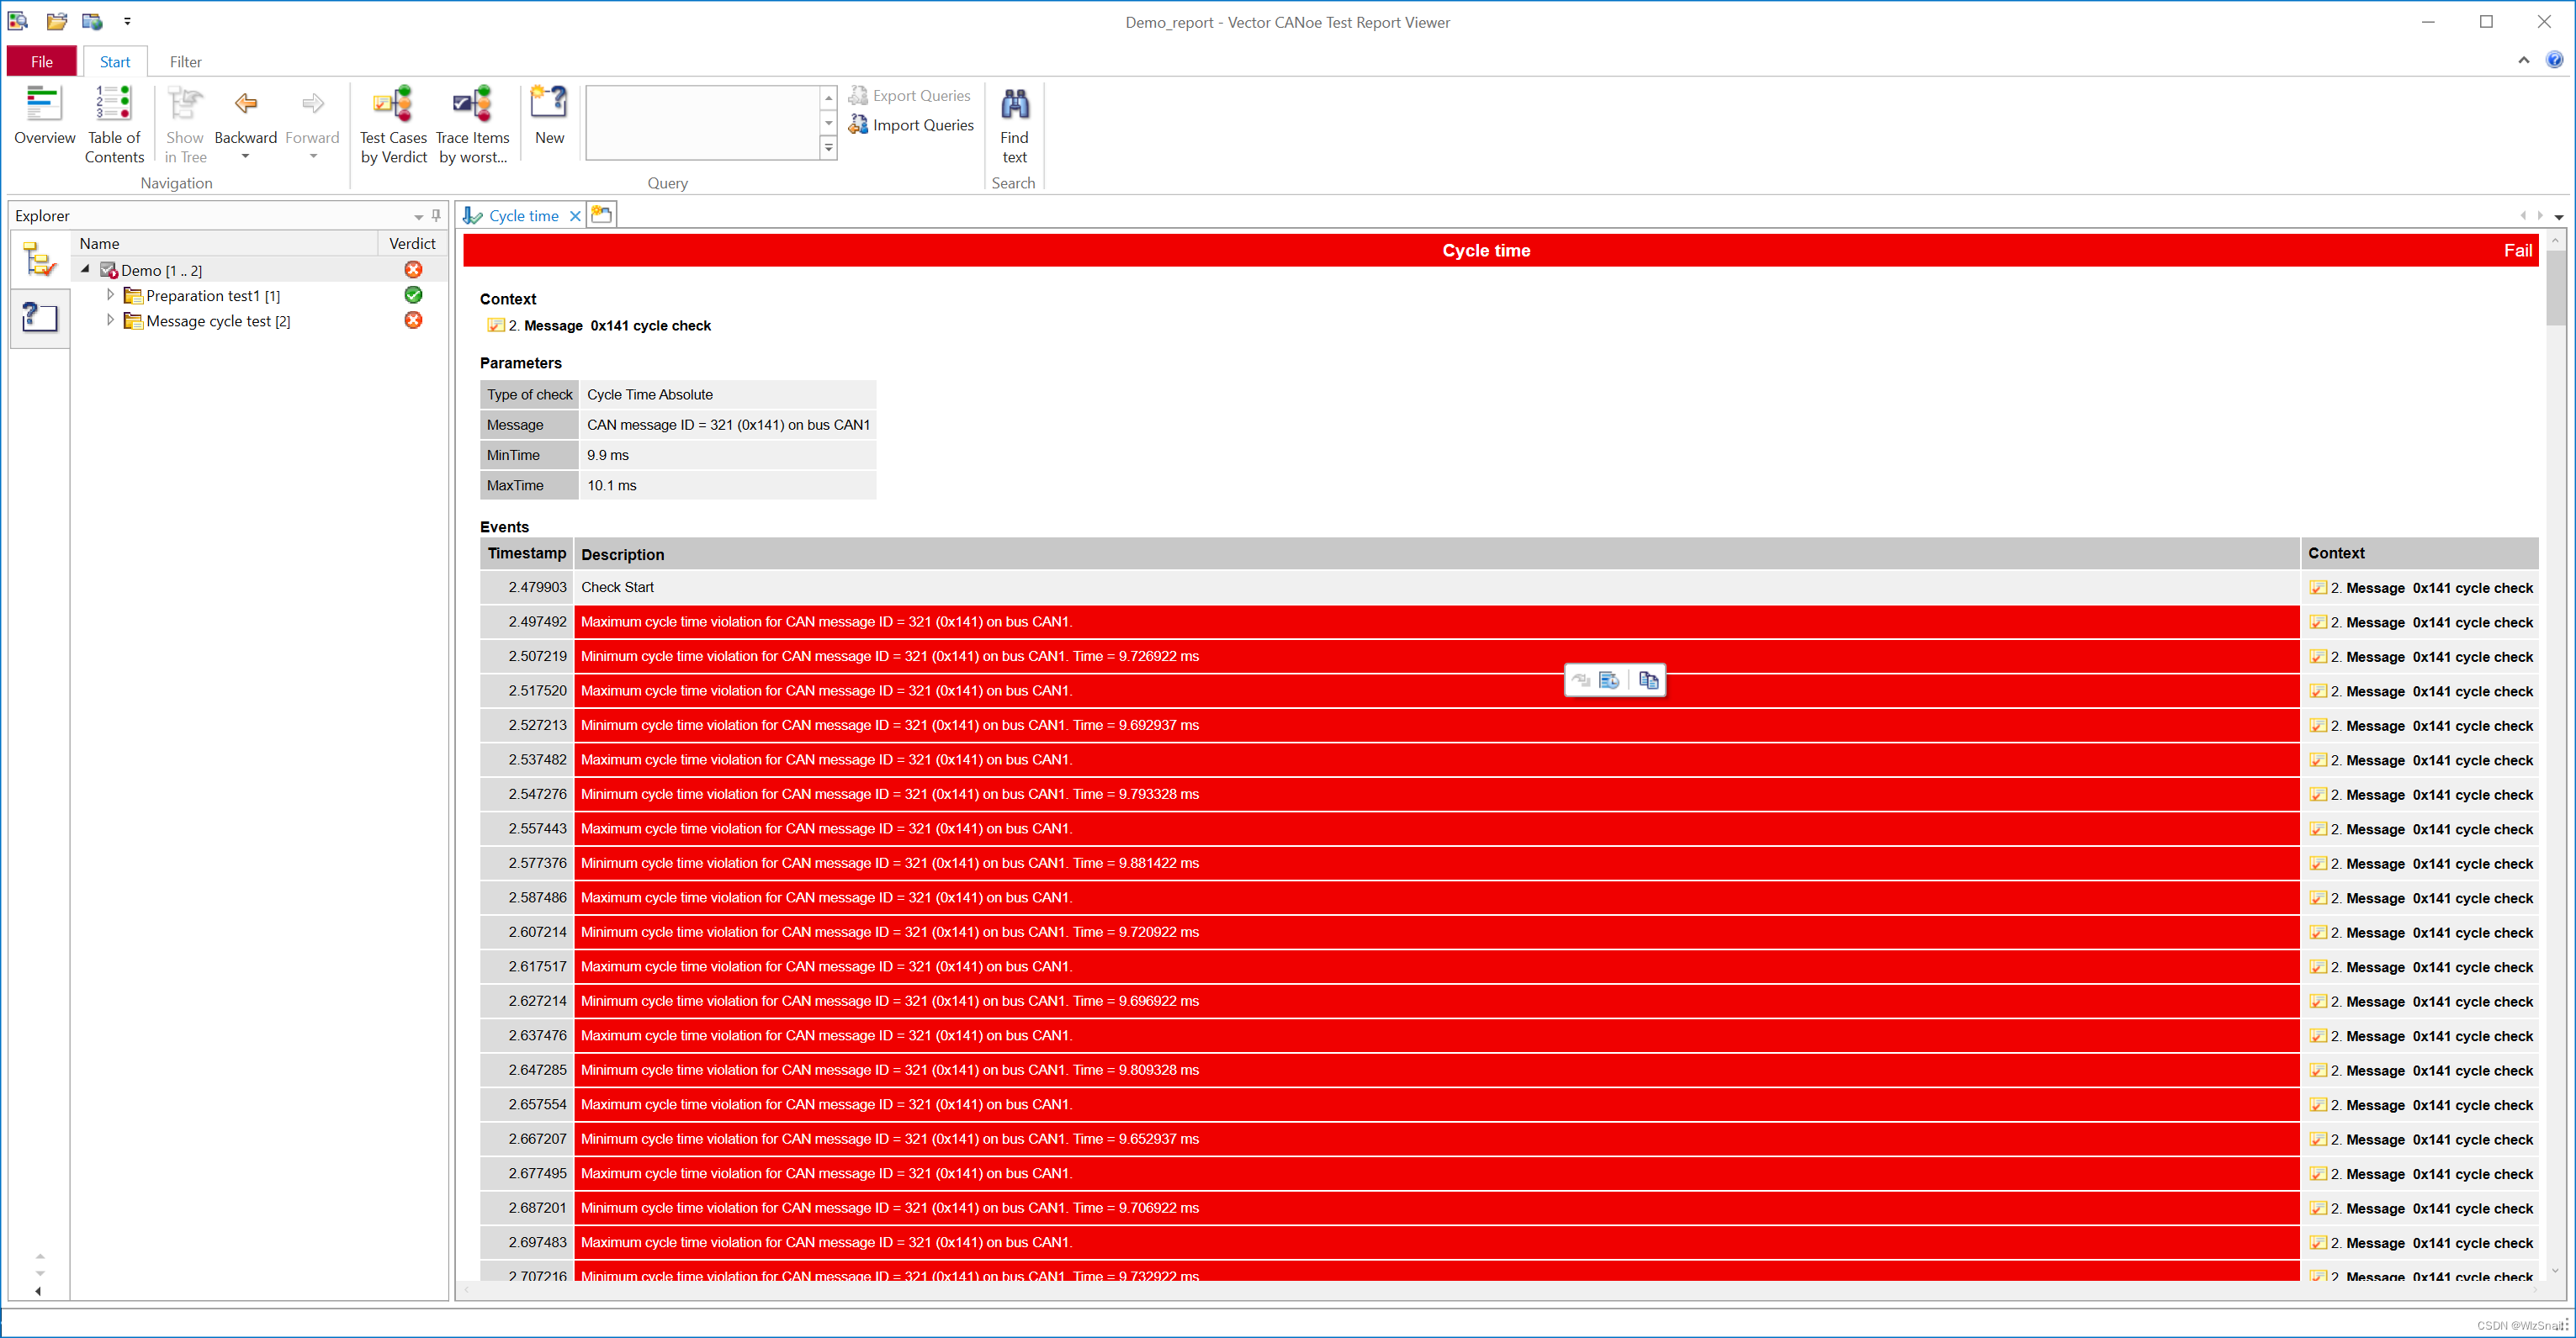This screenshot has width=2576, height=1338.
Task: Open Find text search
Action: click(1014, 125)
